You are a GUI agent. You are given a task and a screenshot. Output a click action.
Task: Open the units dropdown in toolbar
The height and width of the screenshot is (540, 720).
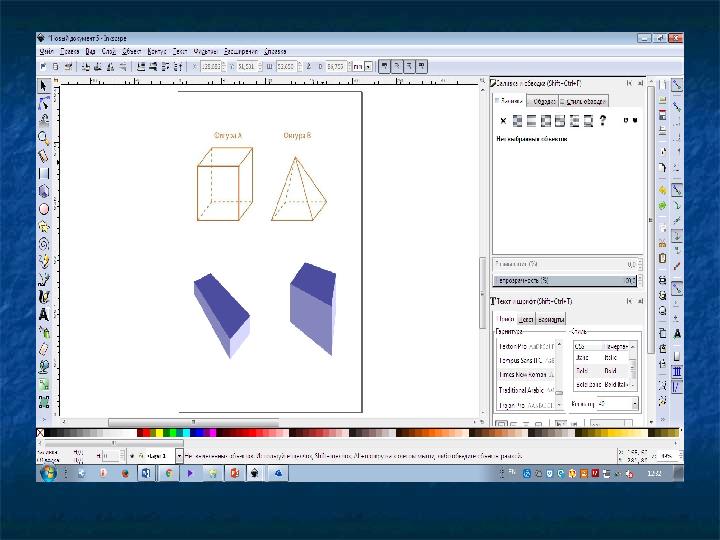click(368, 67)
